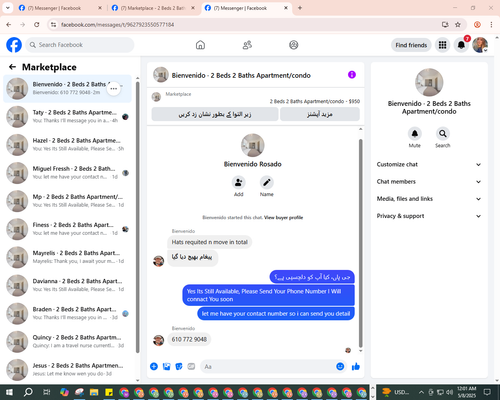Image resolution: width=500 pixels, height=400 pixels.
Task: Mute the conversation with bell icon
Action: (x=414, y=134)
